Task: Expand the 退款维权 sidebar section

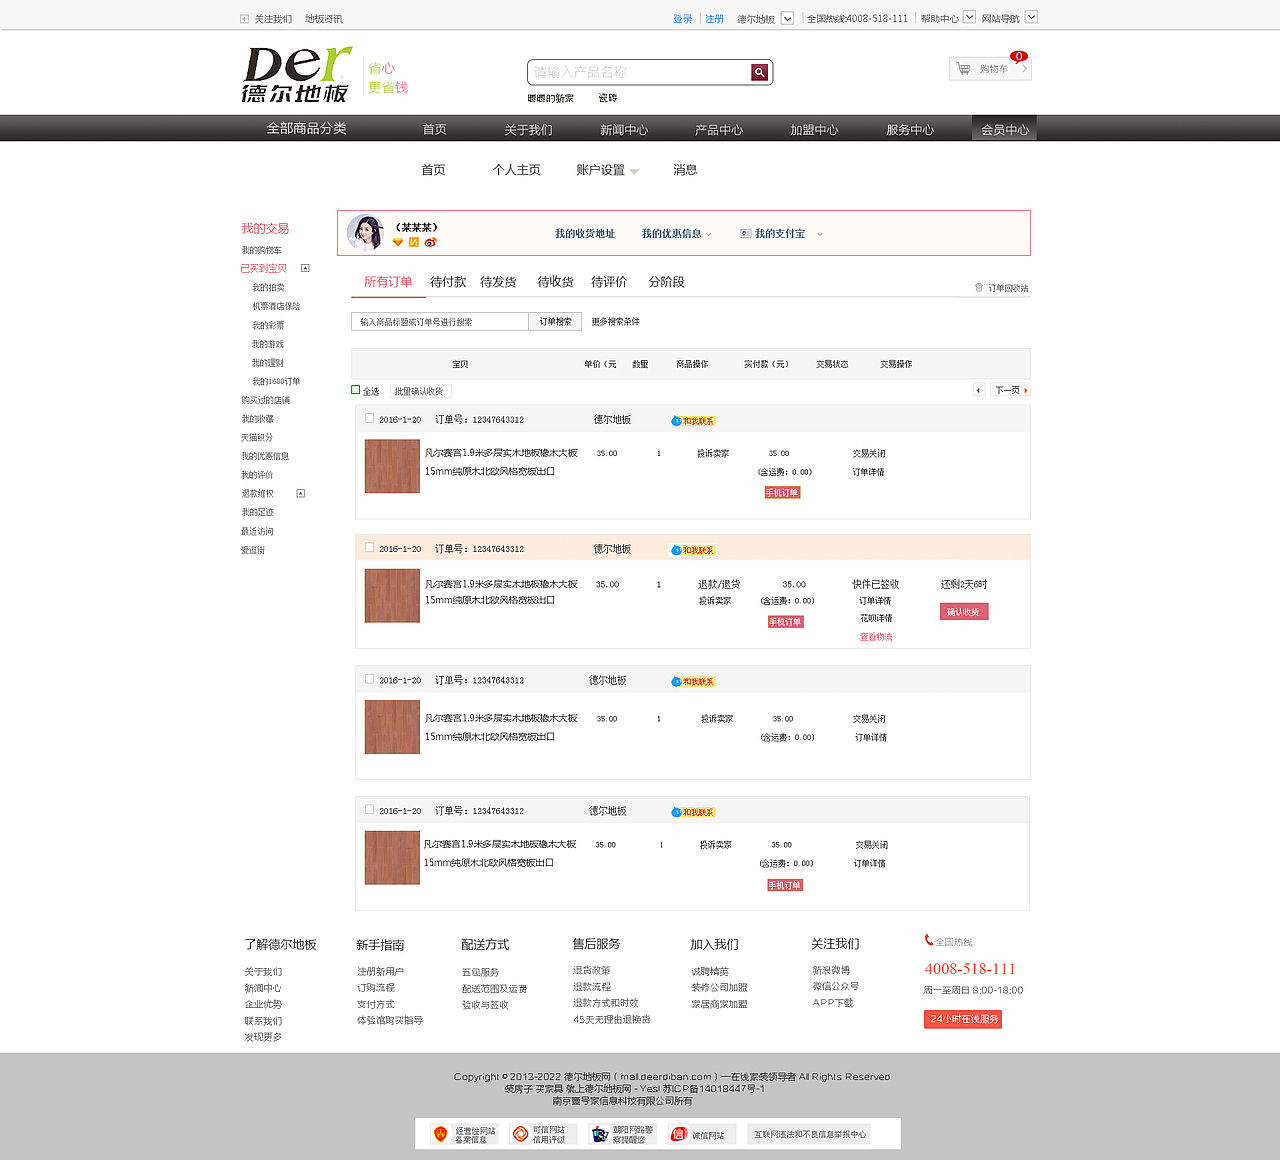Action: [x=300, y=493]
